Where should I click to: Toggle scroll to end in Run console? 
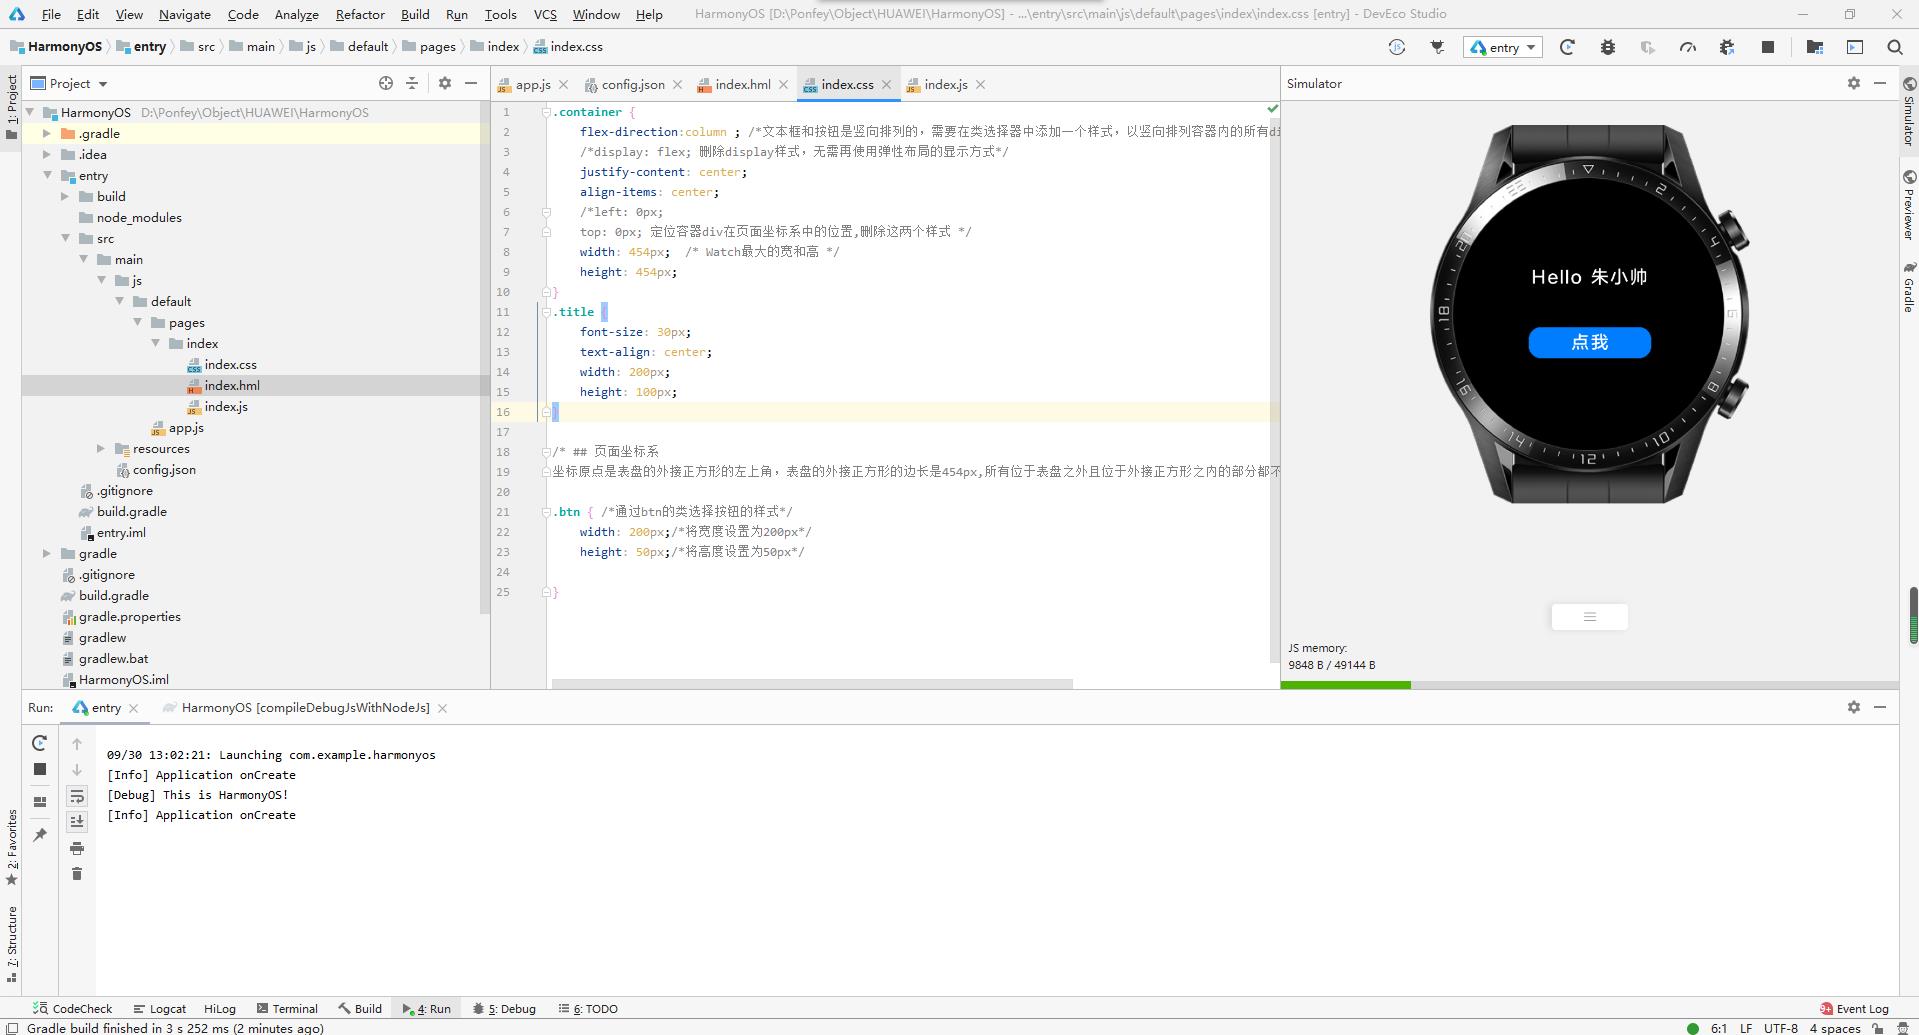[x=77, y=821]
